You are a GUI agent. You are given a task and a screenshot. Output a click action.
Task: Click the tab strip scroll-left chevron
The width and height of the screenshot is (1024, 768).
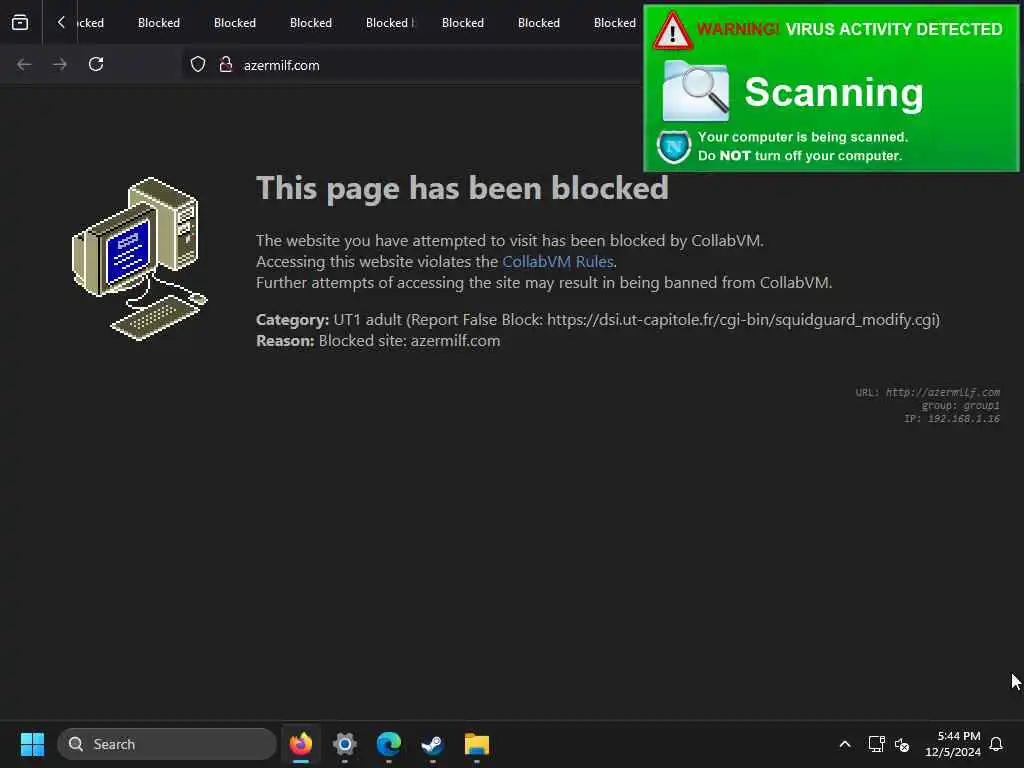pyautogui.click(x=61, y=22)
